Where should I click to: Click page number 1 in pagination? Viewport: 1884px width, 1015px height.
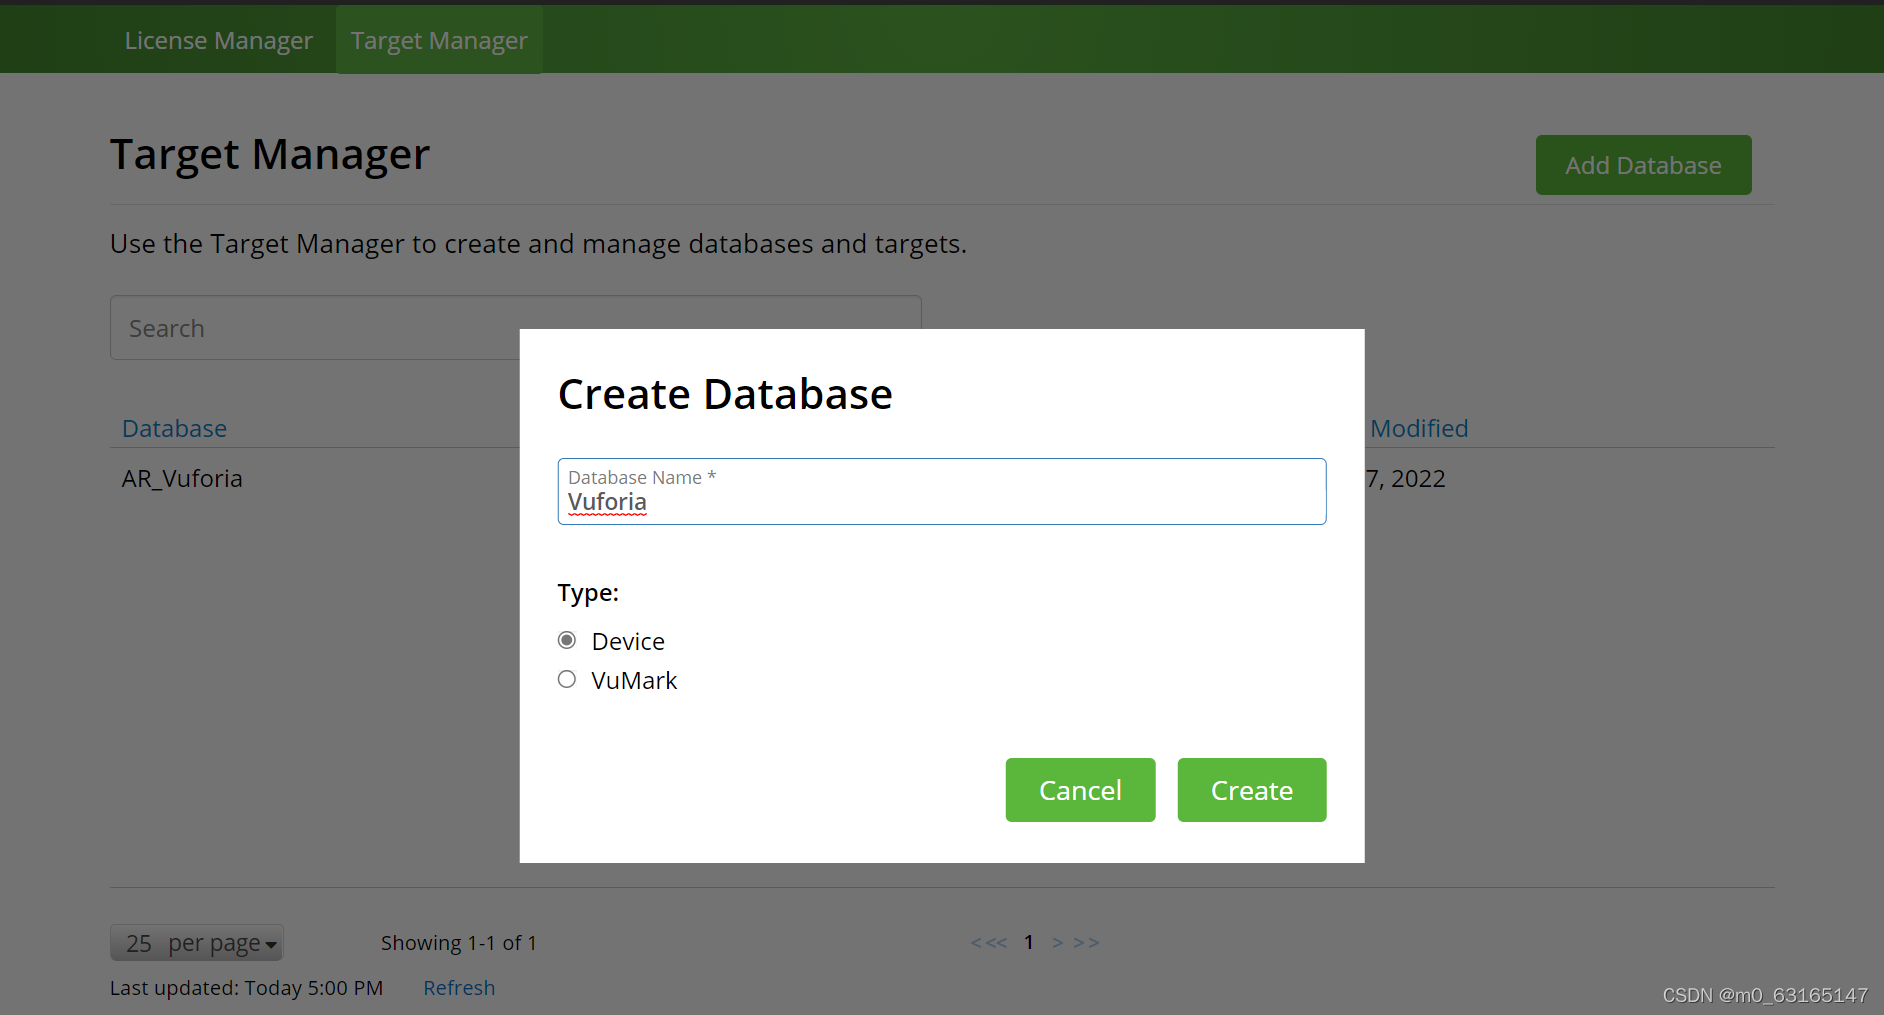click(1028, 942)
